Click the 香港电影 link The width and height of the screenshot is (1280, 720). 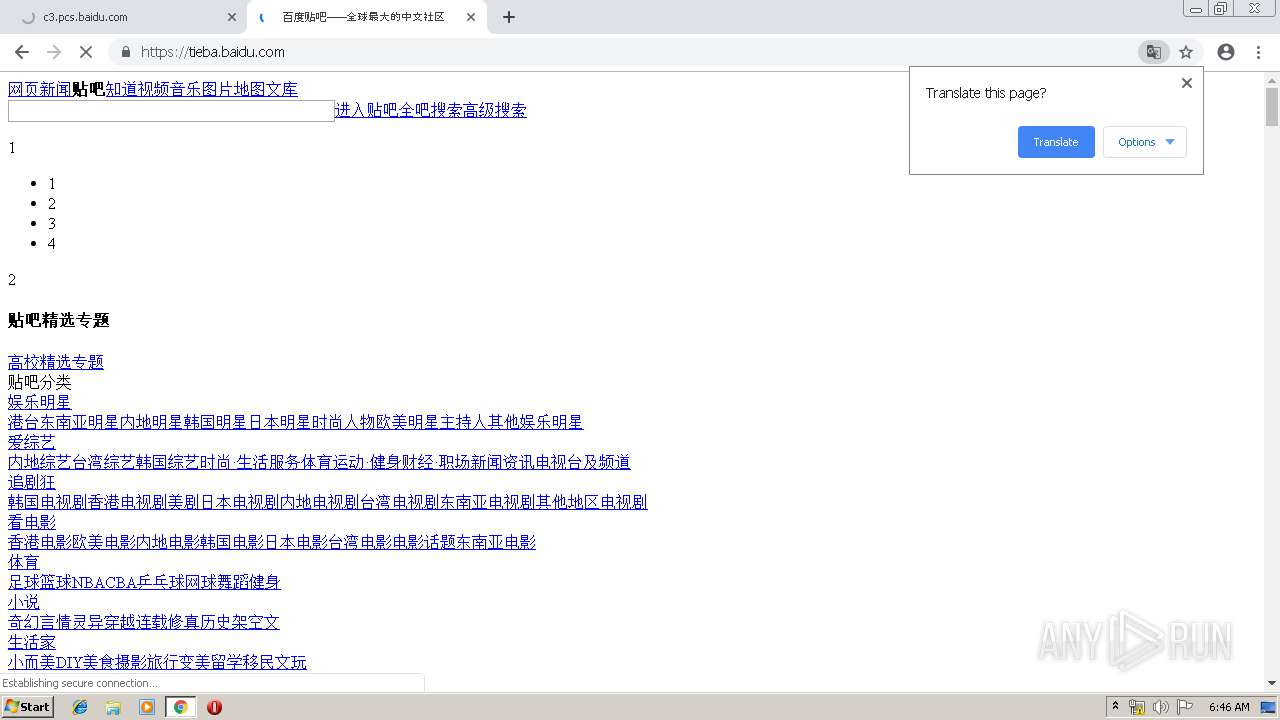coord(40,542)
